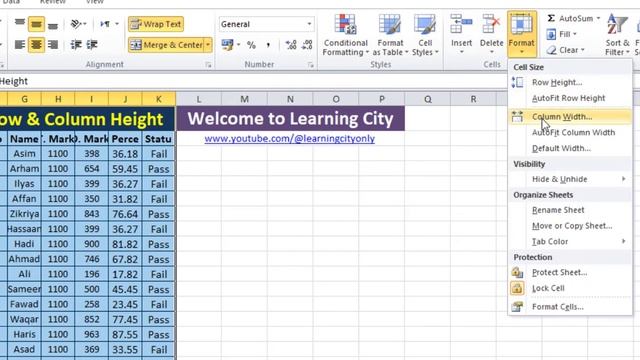This screenshot has width=640, height=360.
Task: Open Sort & Filter menu
Action: [617, 34]
